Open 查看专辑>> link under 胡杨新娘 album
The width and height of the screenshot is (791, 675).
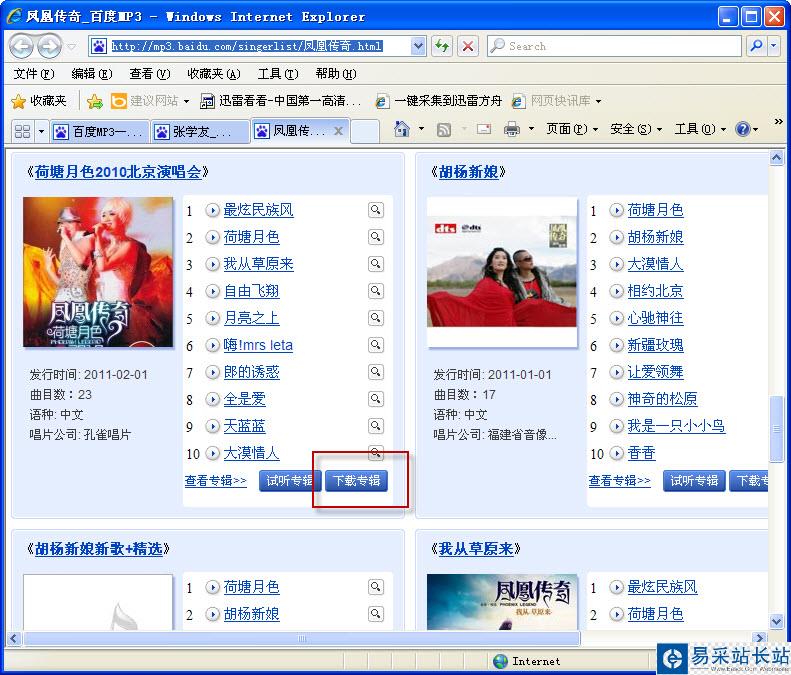coord(619,481)
